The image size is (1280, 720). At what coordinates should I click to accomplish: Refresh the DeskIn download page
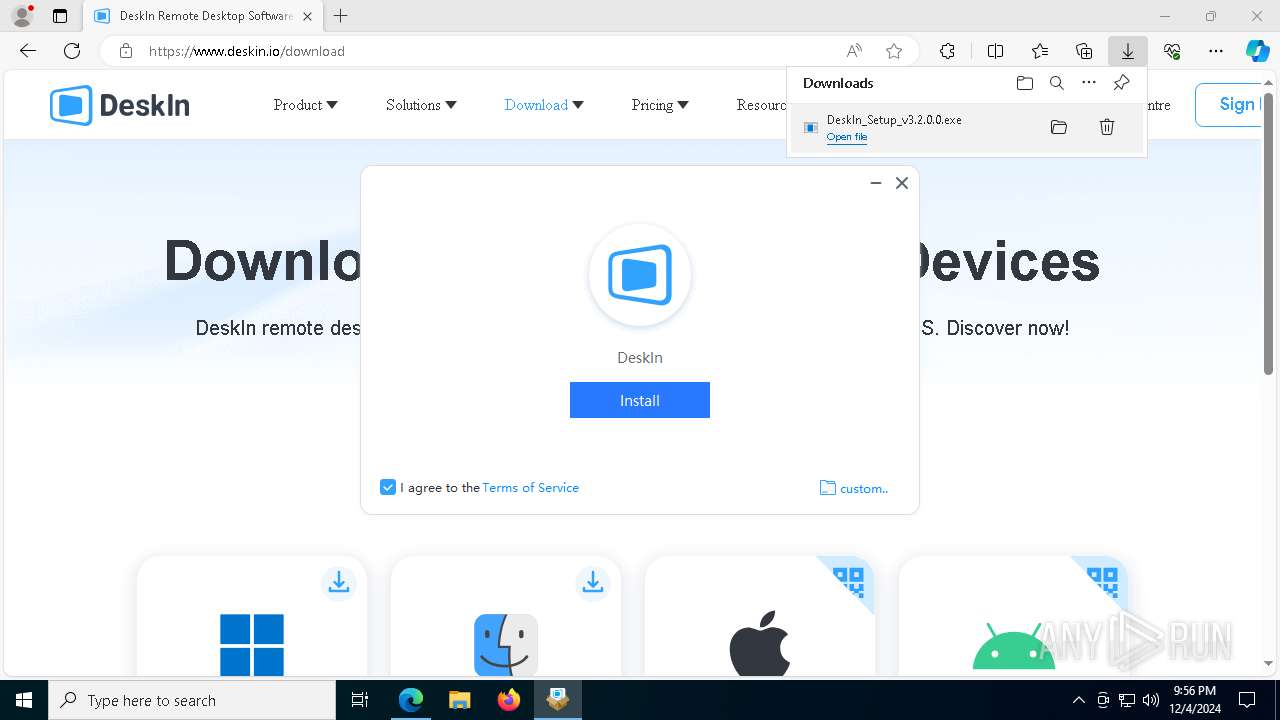point(72,51)
